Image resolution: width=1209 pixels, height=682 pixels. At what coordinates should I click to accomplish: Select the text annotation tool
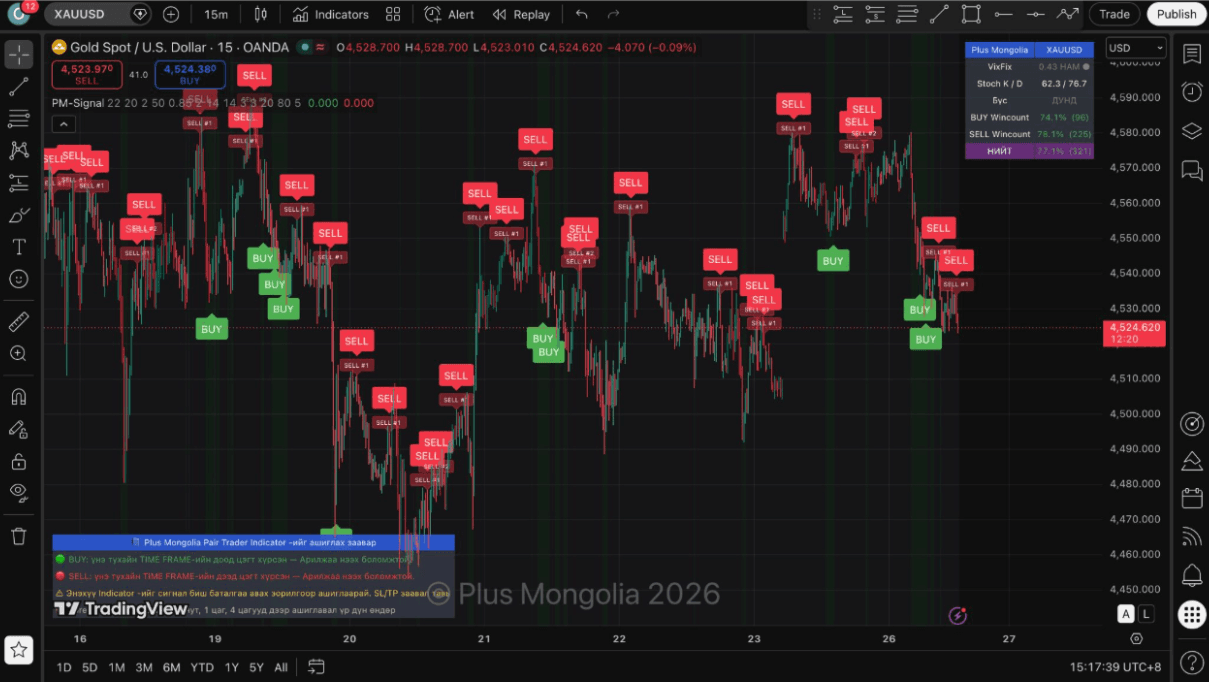(18, 246)
